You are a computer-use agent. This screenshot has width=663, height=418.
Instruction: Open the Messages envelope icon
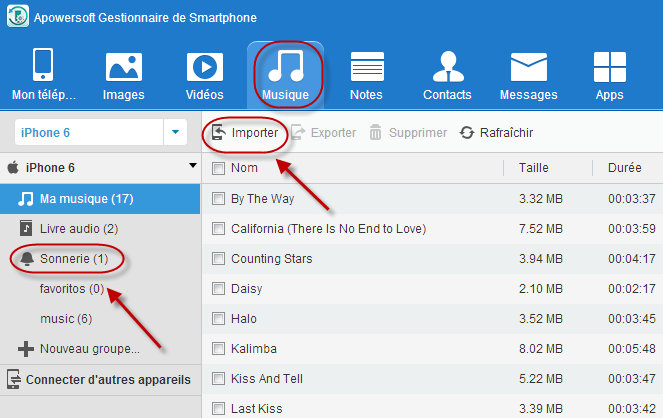529,67
